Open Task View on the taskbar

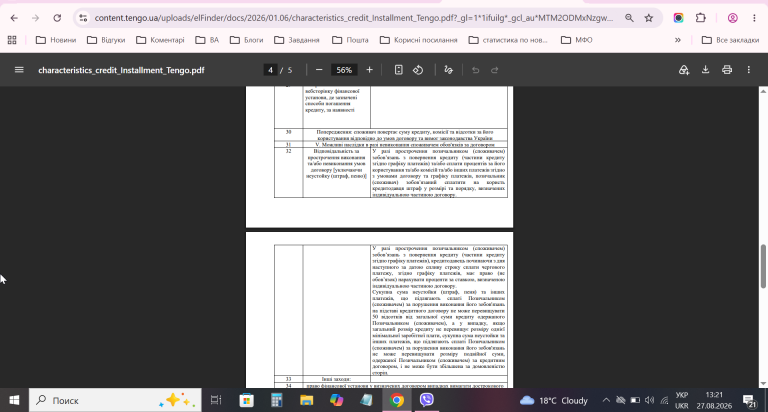[216, 400]
